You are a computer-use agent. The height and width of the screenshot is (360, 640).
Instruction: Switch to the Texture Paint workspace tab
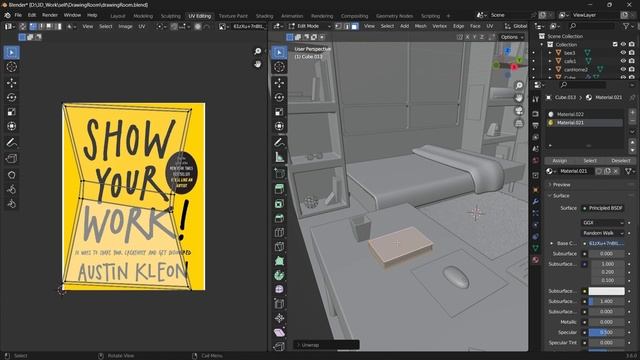pos(233,16)
